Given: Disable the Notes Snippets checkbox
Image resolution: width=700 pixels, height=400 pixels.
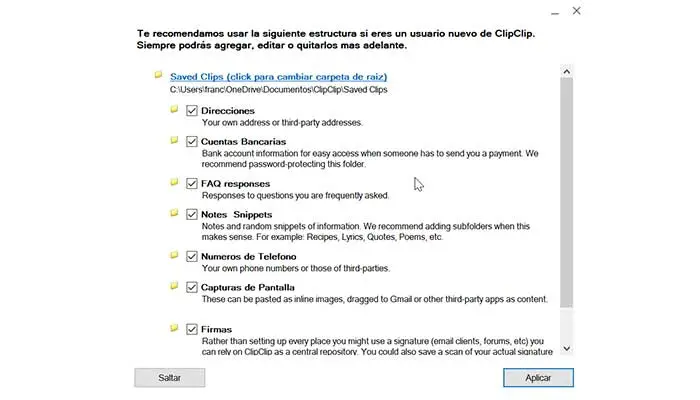Looking at the screenshot, I should point(192,214).
